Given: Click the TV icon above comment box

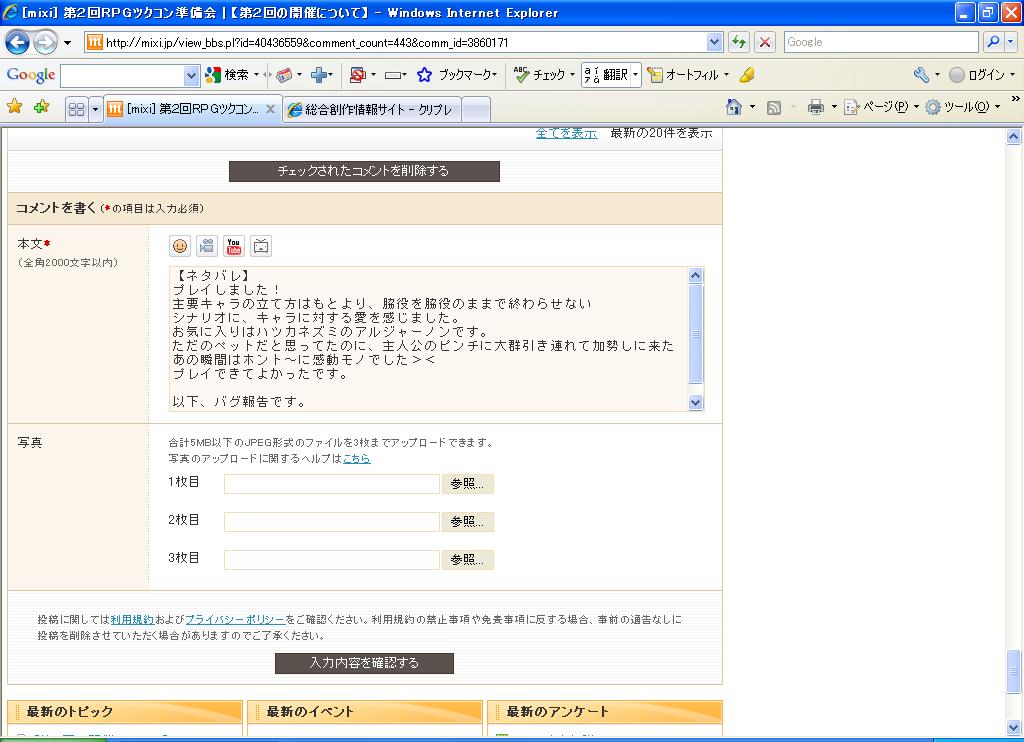Looking at the screenshot, I should coord(260,246).
